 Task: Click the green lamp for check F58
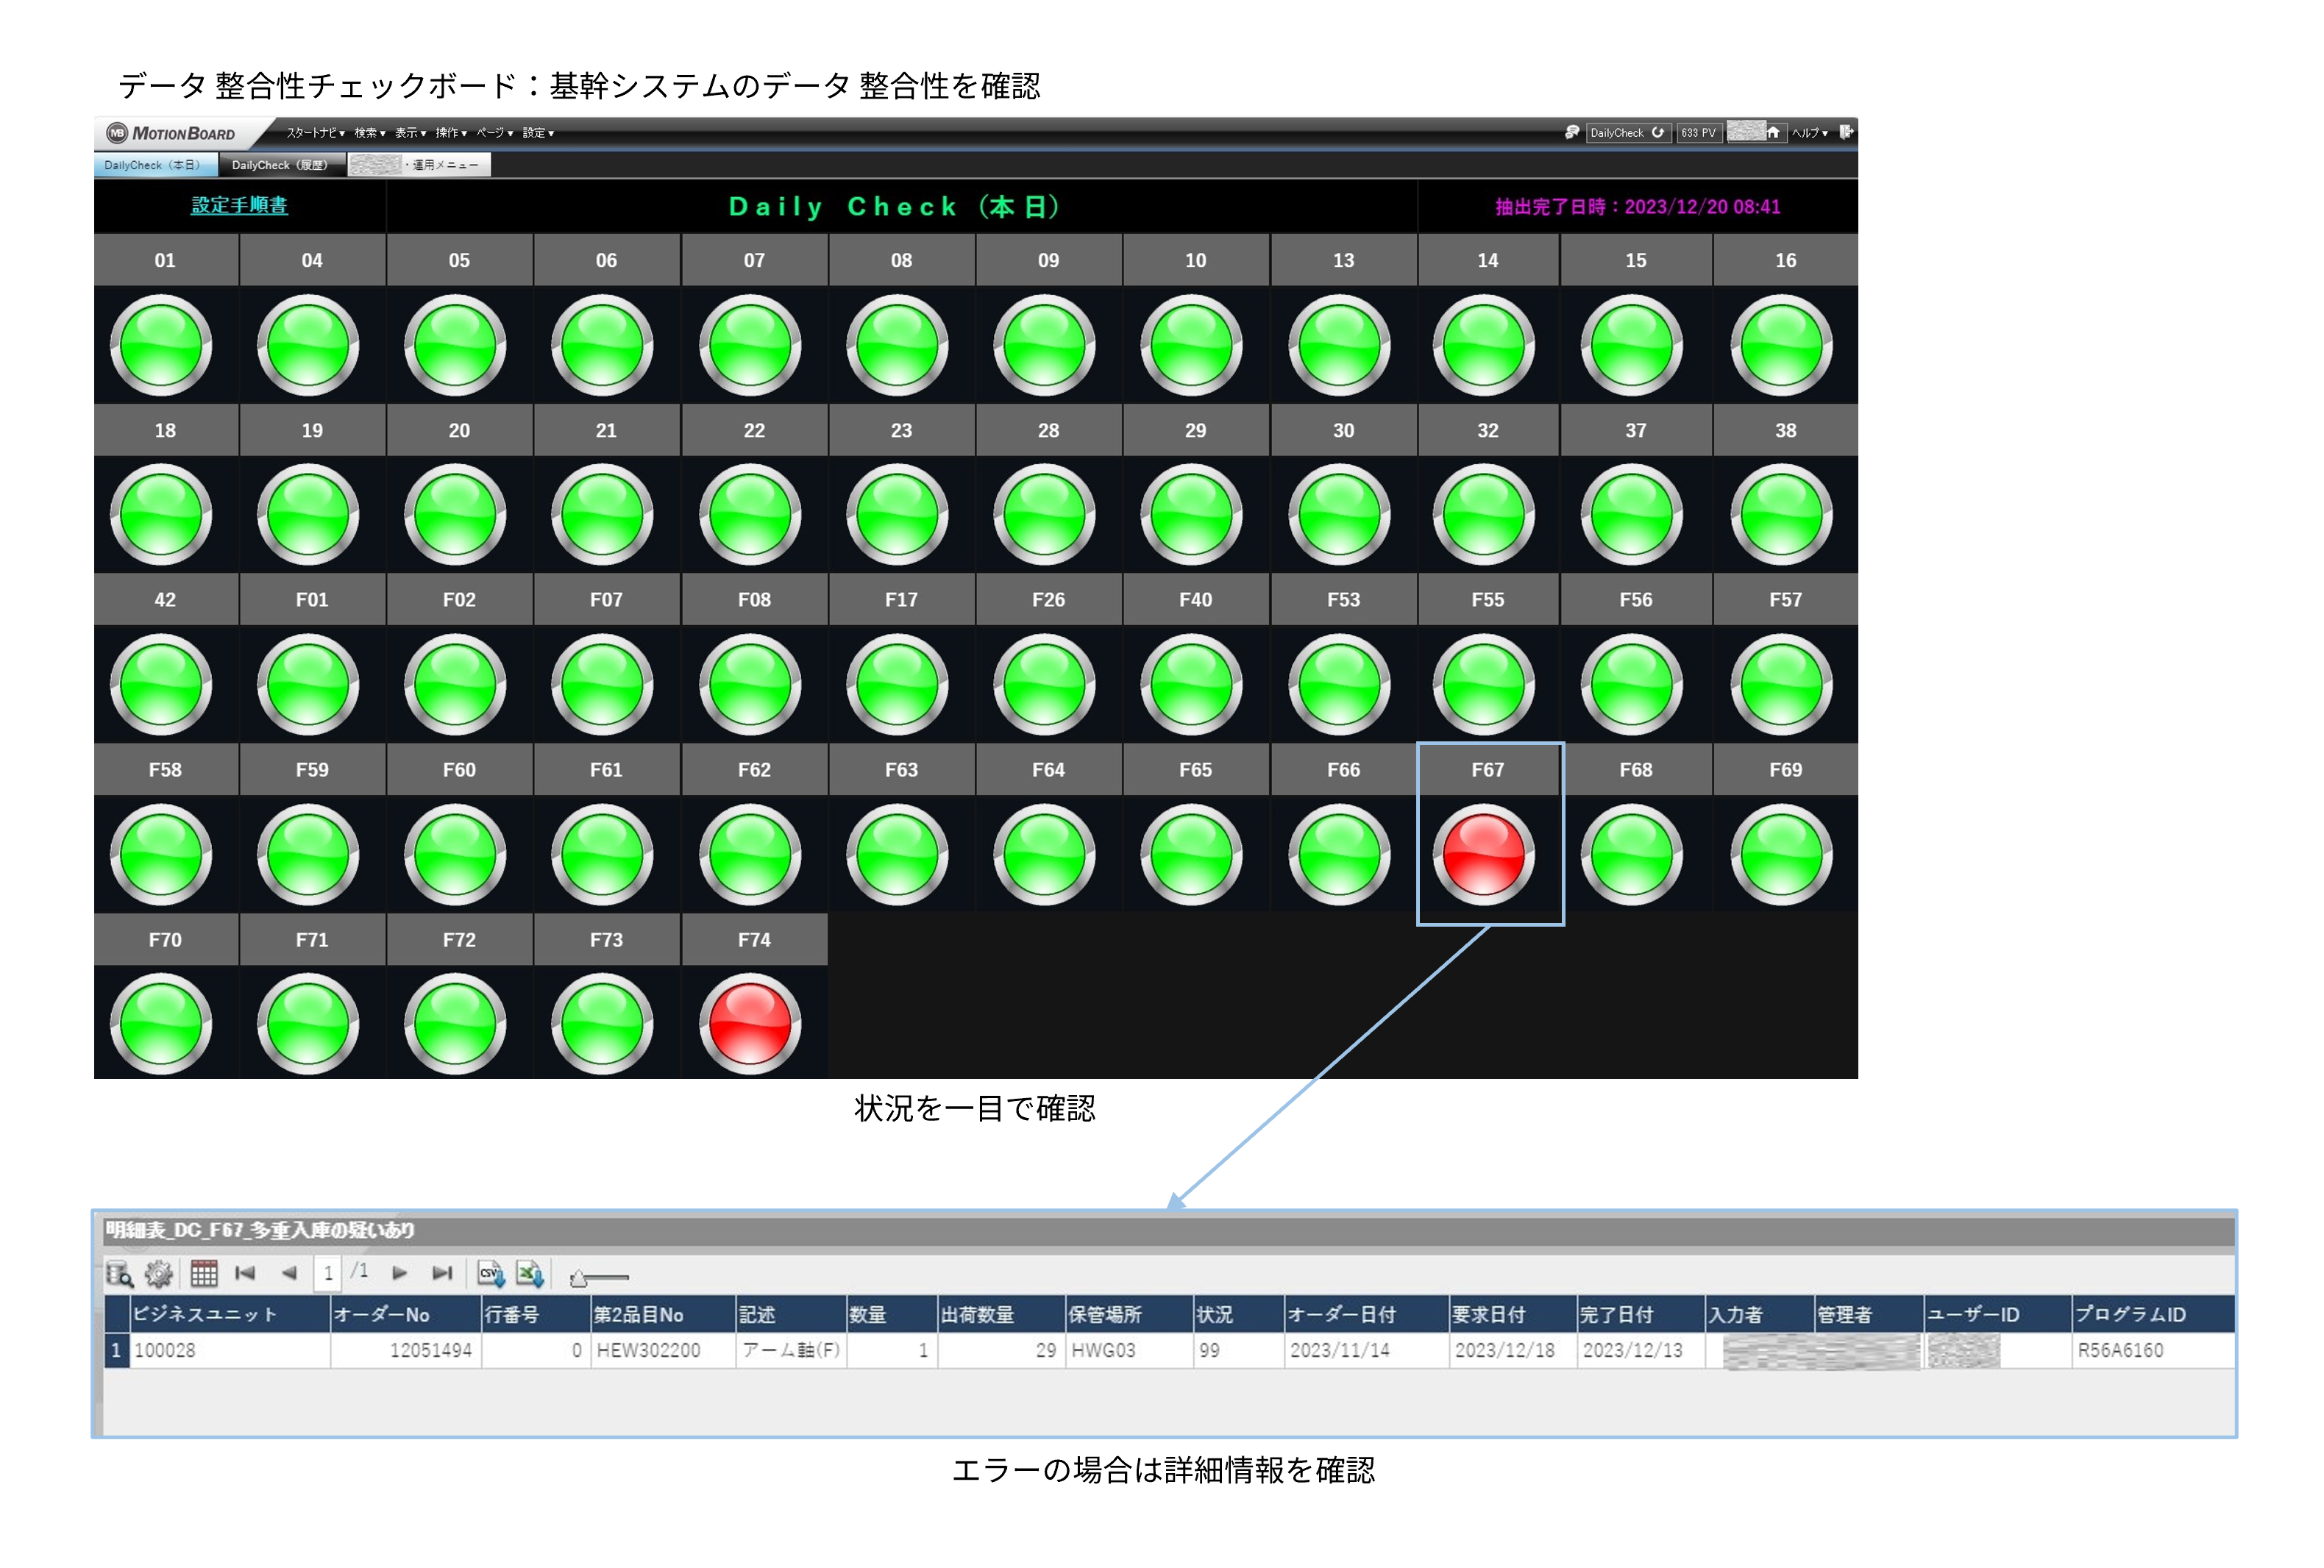click(x=161, y=855)
